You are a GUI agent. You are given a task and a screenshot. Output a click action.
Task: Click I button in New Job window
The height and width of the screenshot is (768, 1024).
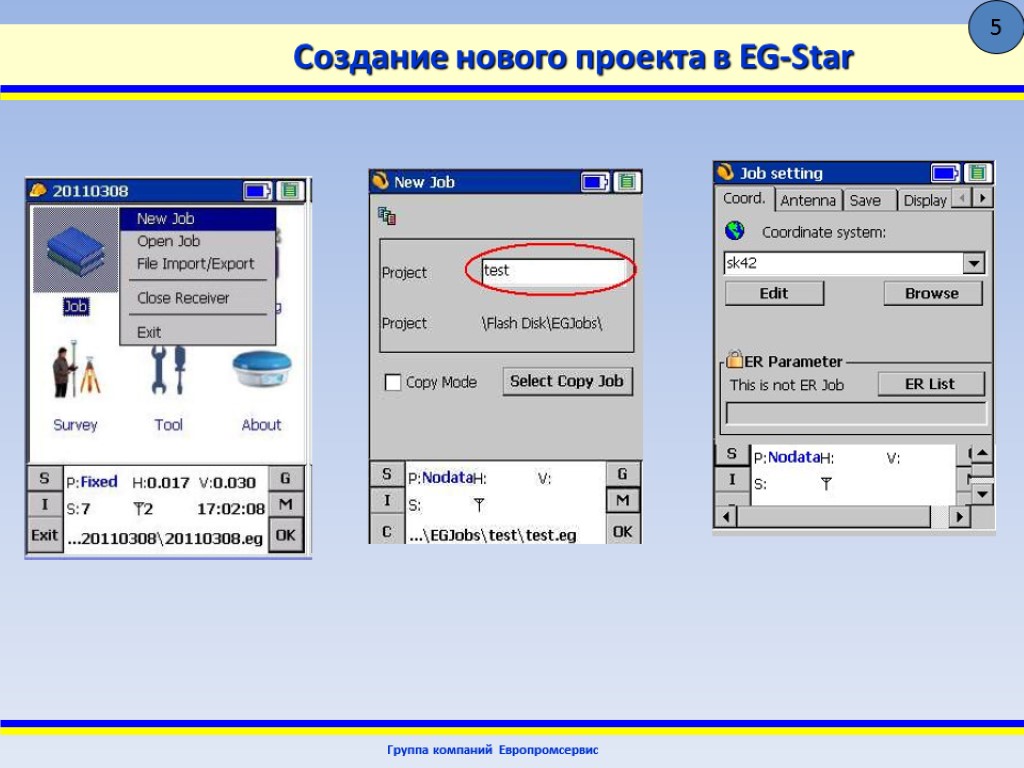coord(387,501)
